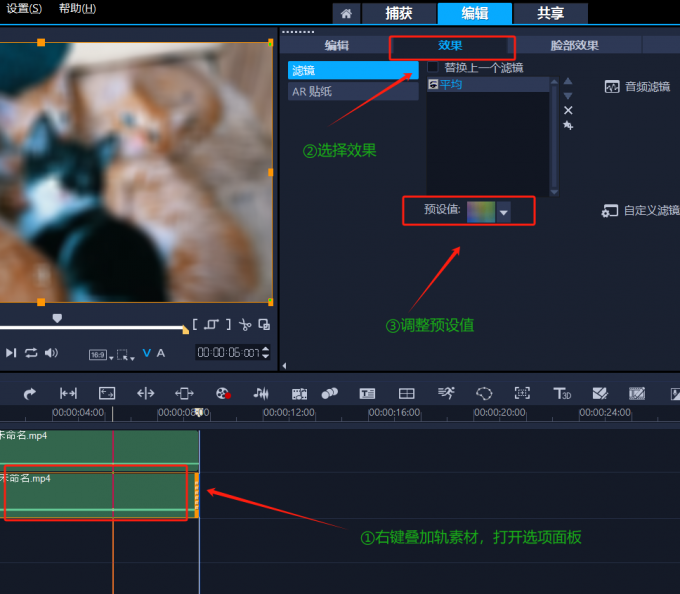This screenshot has width=680, height=594.
Task: Mute audio with the speaker icon
Action: [51, 353]
